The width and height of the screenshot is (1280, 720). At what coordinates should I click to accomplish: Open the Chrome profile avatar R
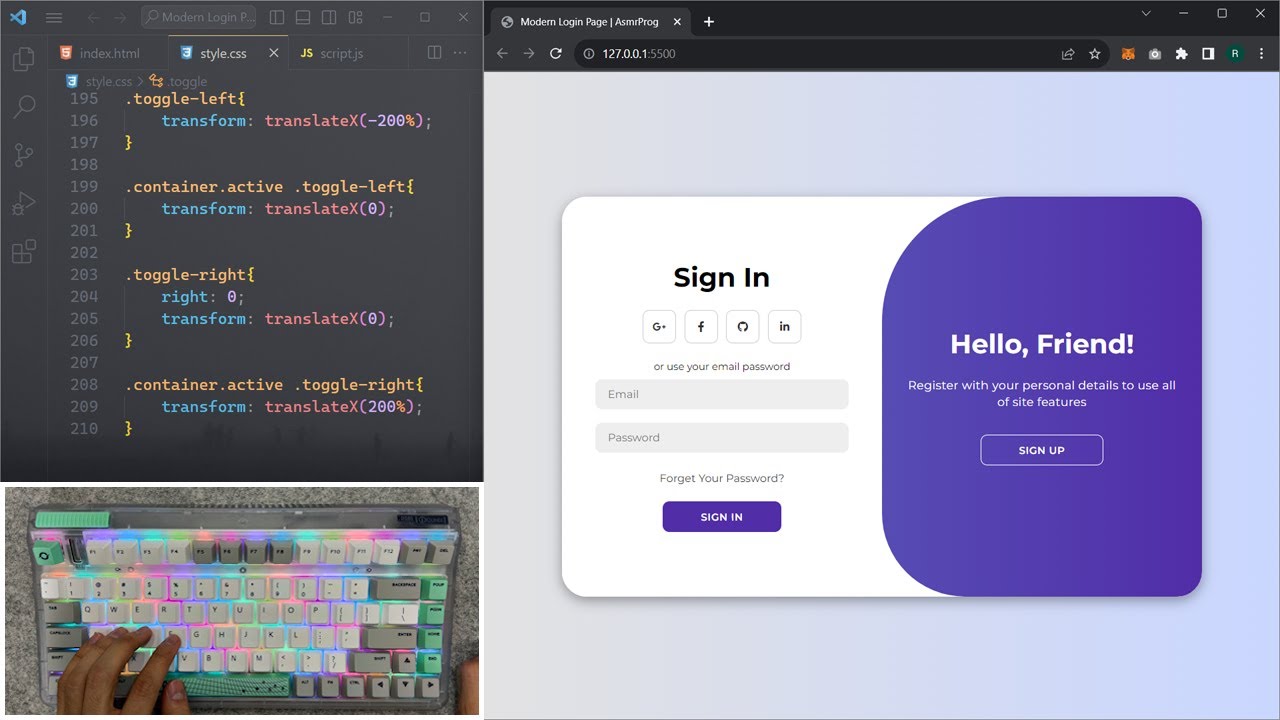(1235, 54)
